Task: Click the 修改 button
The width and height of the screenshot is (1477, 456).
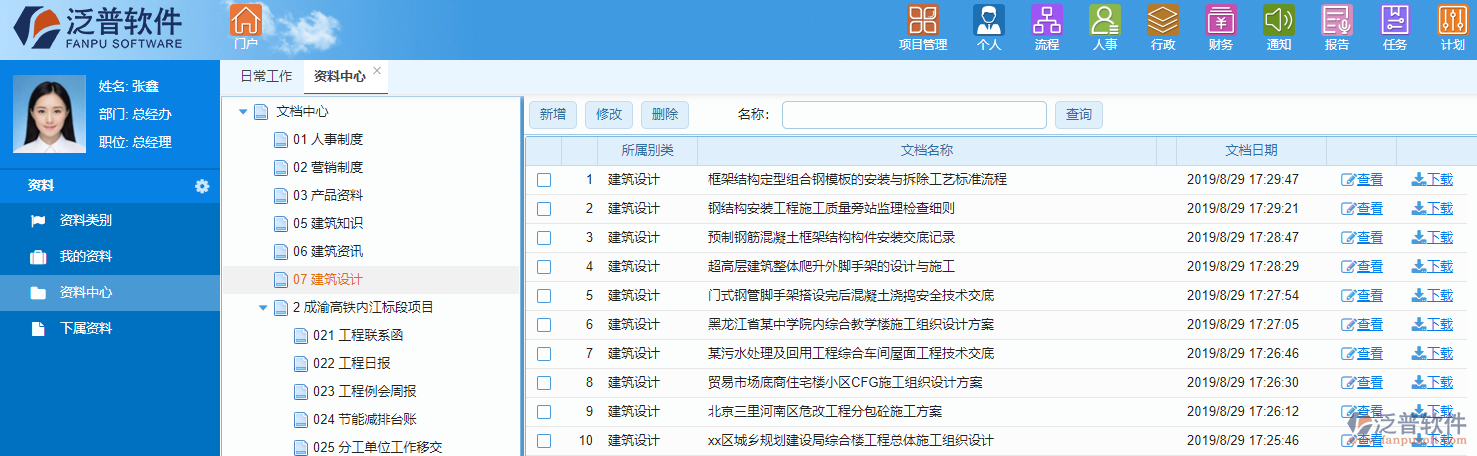Action: pos(609,115)
